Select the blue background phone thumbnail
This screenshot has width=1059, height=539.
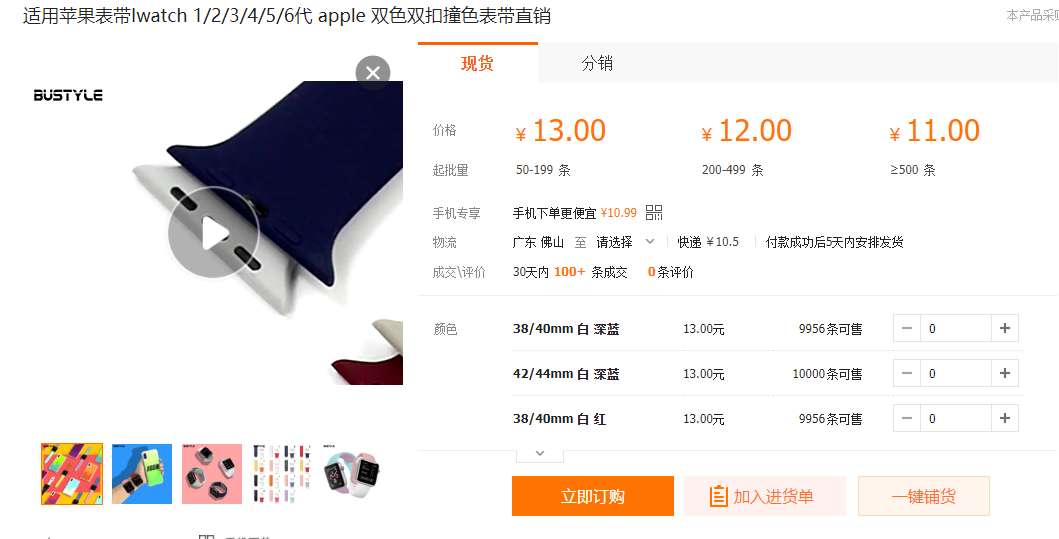[142, 473]
